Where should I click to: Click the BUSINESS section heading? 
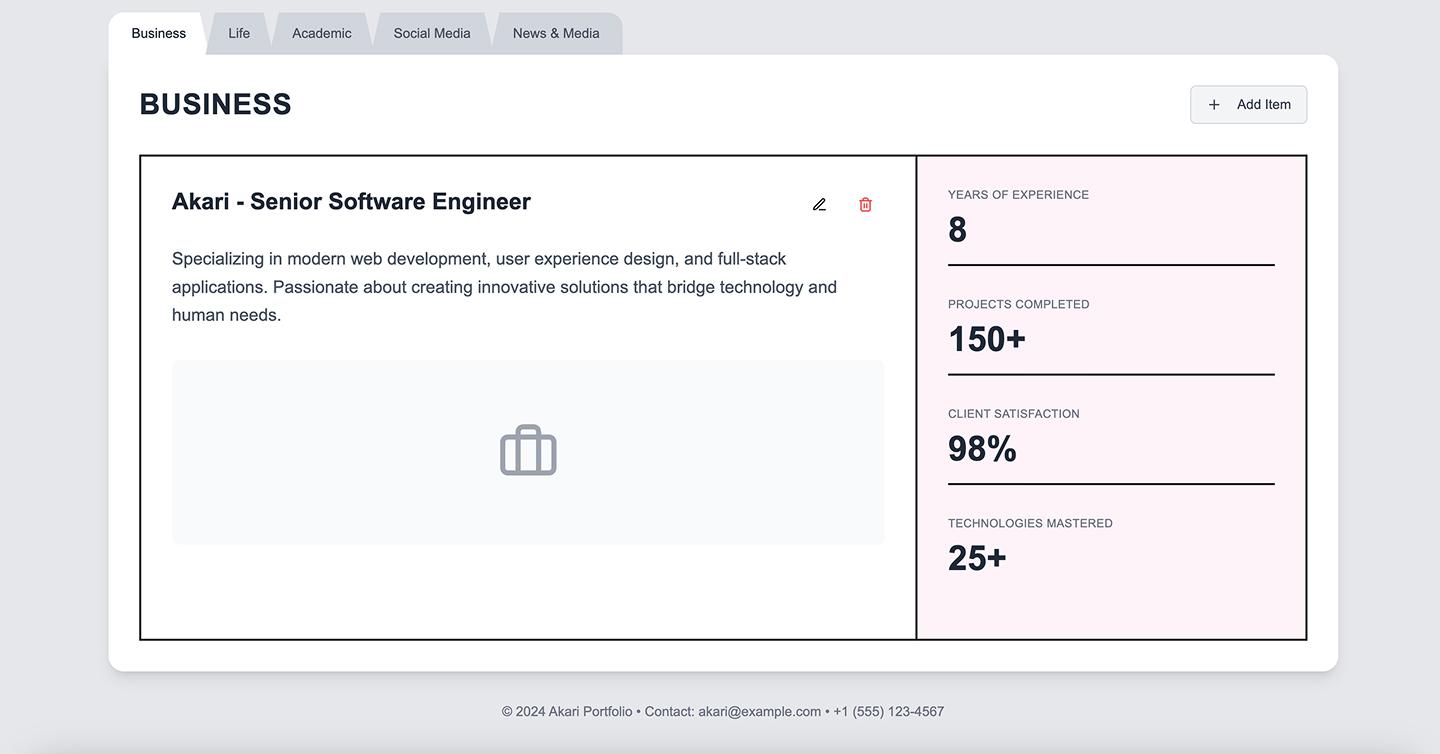(x=216, y=104)
